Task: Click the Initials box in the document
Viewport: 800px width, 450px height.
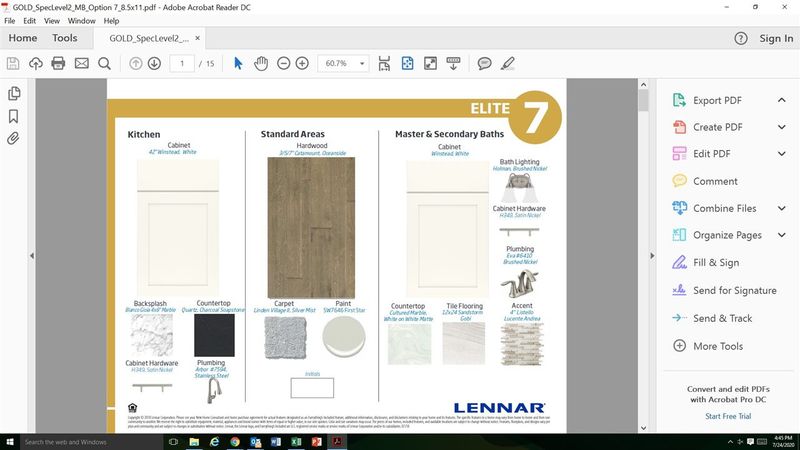Action: [312, 388]
